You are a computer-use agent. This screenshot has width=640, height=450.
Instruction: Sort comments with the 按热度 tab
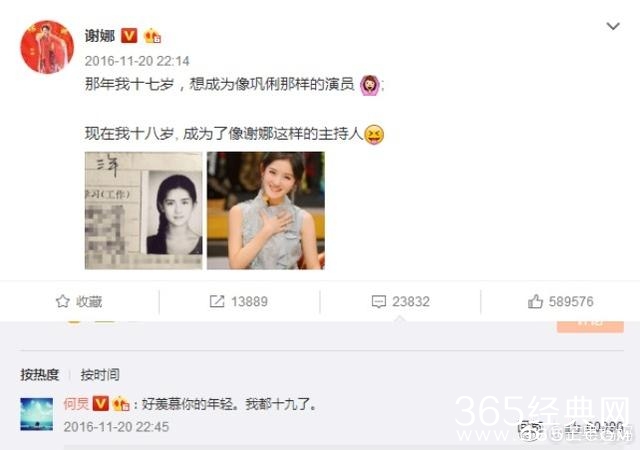pos(40,374)
